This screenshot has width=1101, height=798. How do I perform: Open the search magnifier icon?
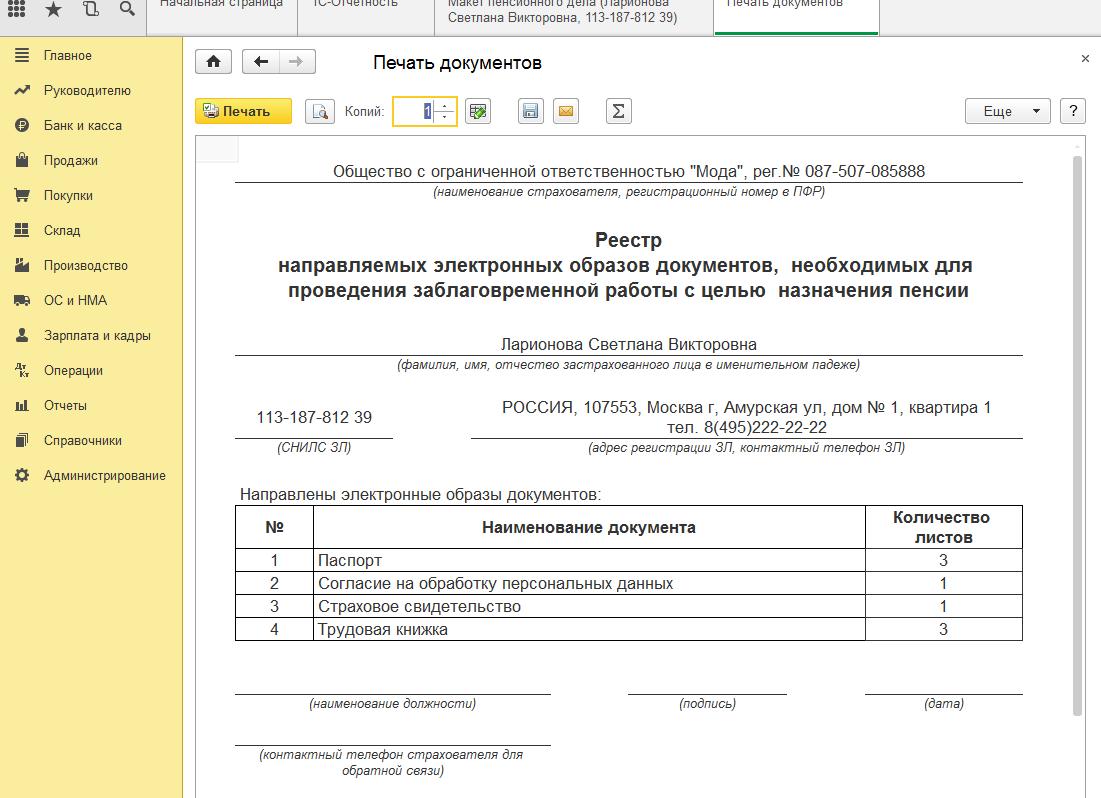(127, 9)
